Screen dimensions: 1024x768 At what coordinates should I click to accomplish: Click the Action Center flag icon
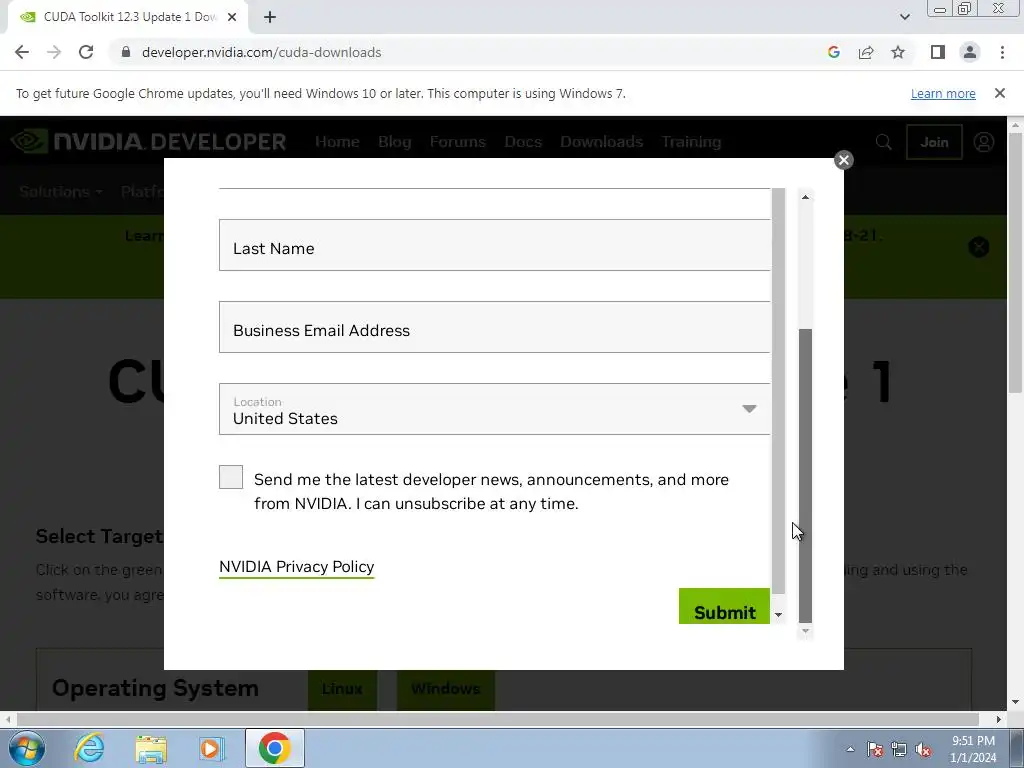point(874,749)
